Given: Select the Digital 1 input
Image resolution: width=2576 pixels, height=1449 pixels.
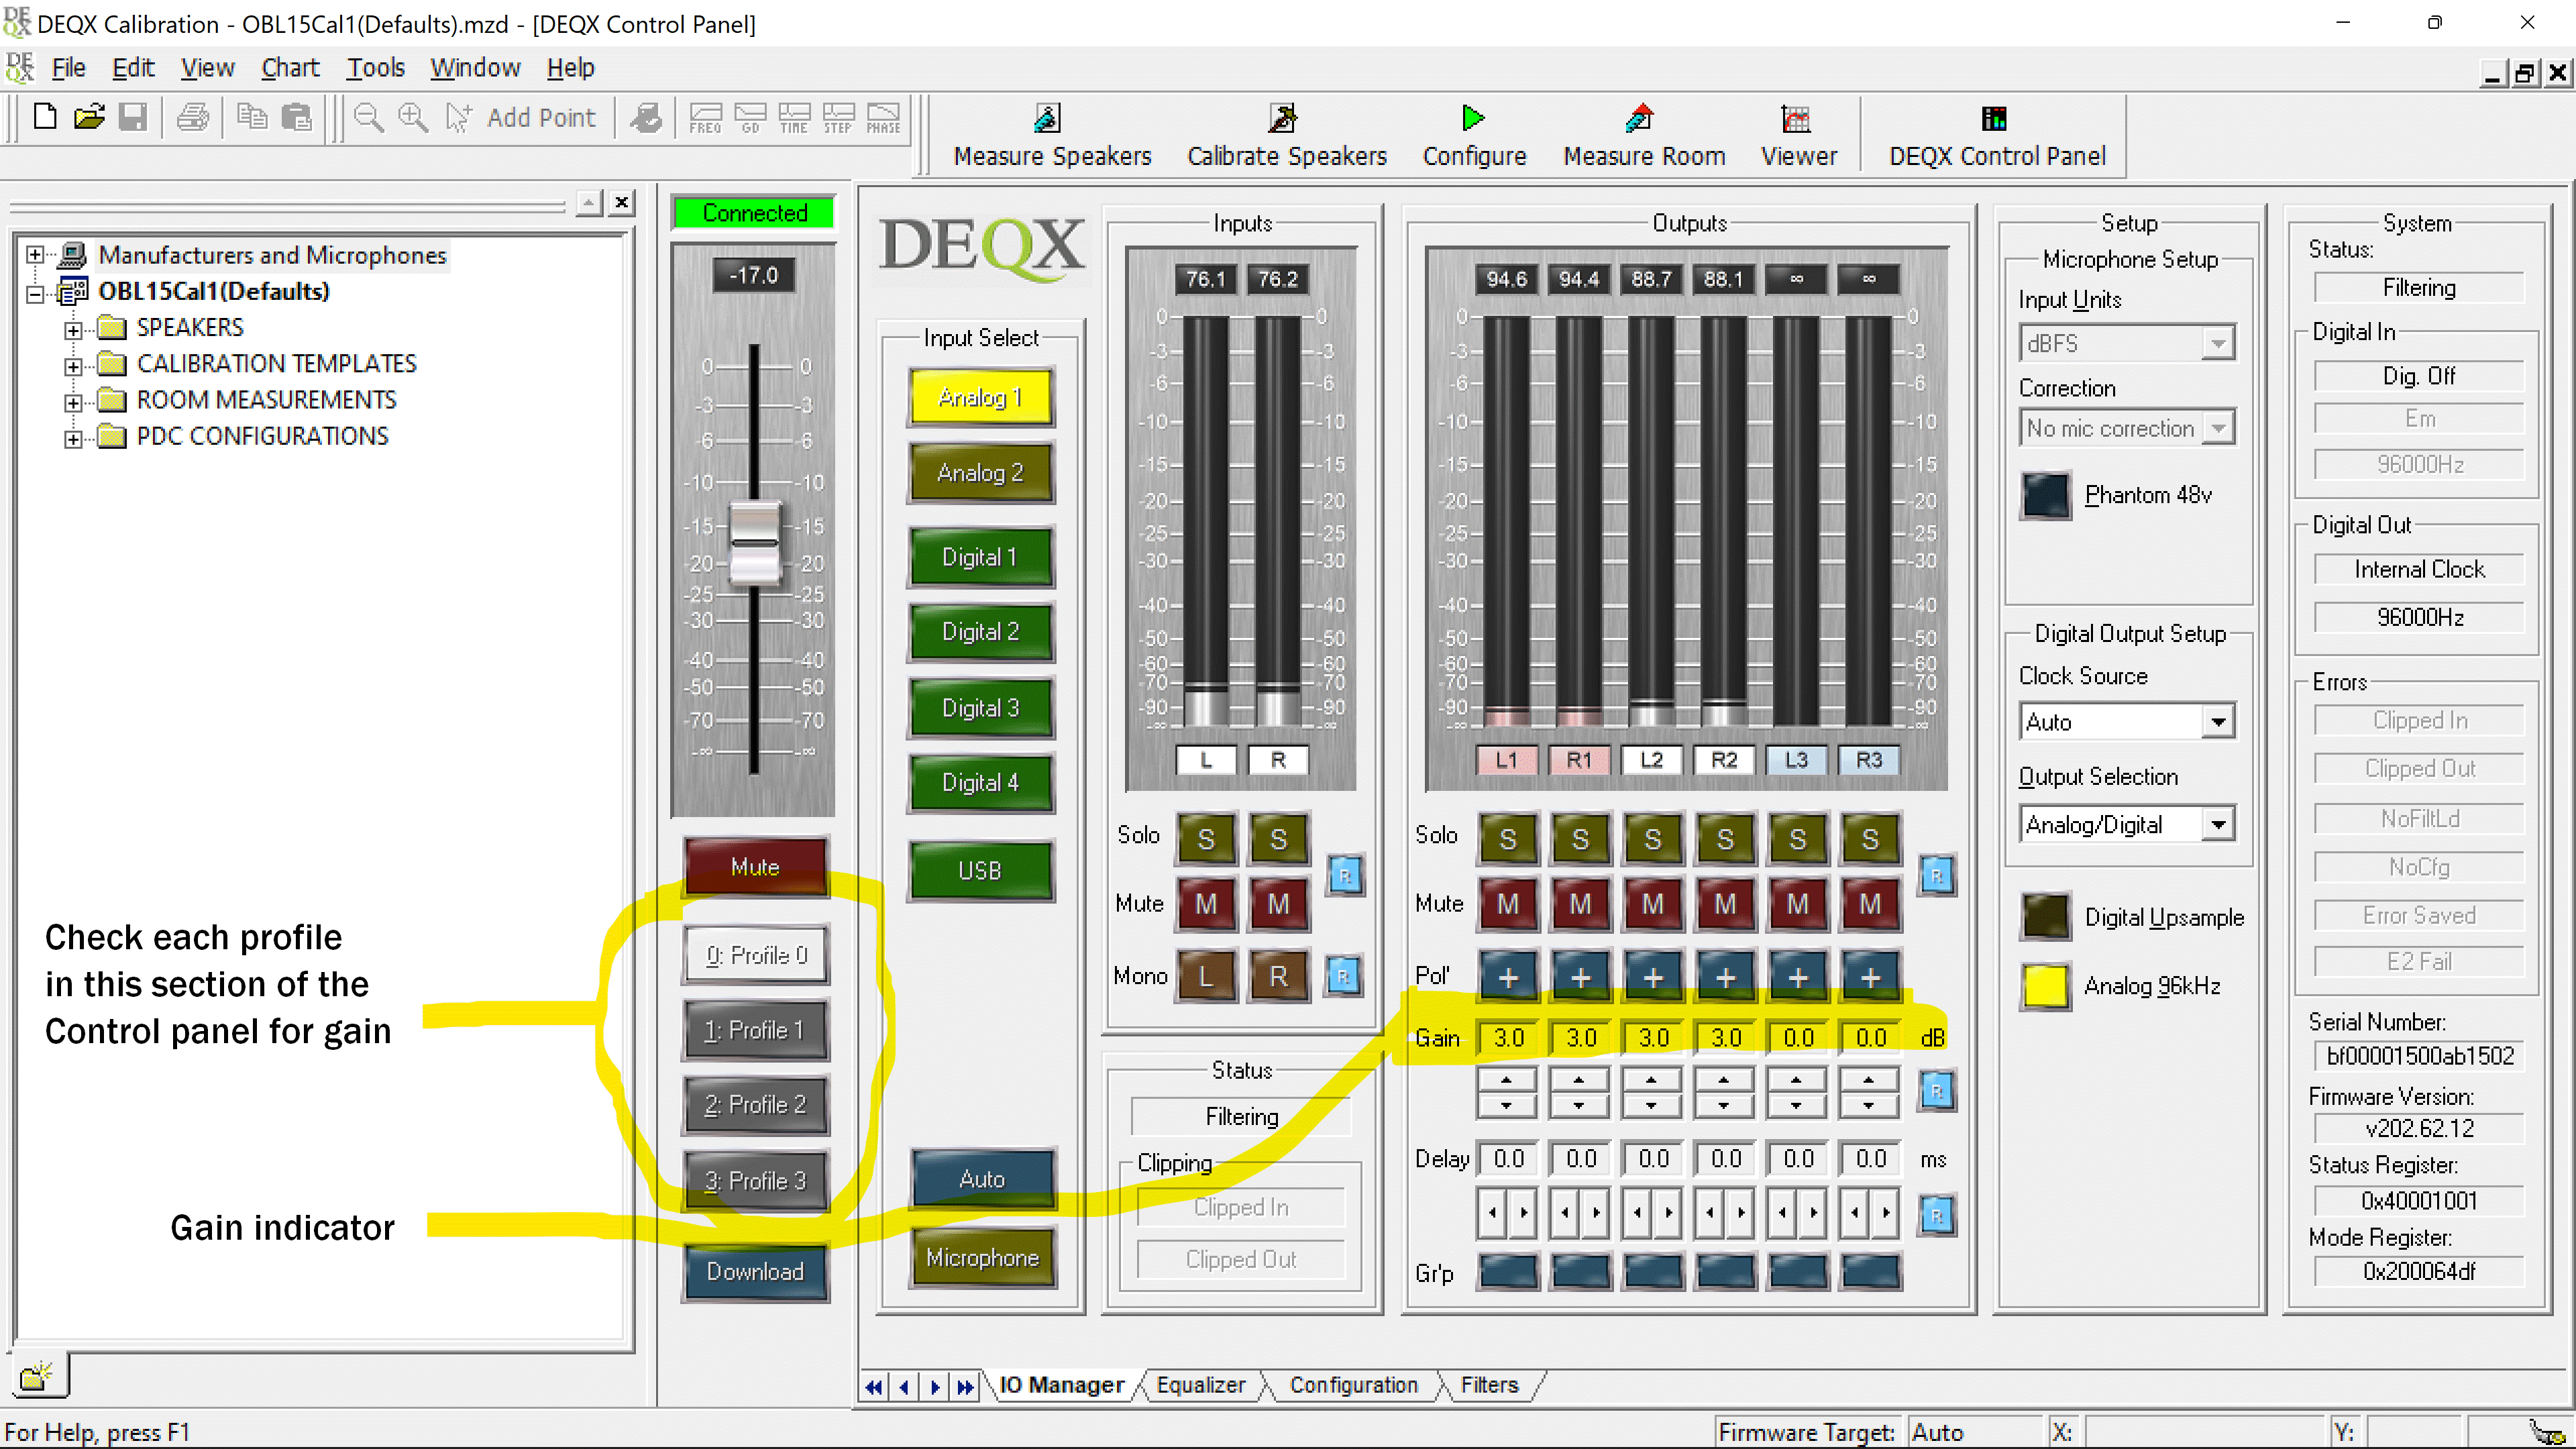Looking at the screenshot, I should pyautogui.click(x=980, y=557).
